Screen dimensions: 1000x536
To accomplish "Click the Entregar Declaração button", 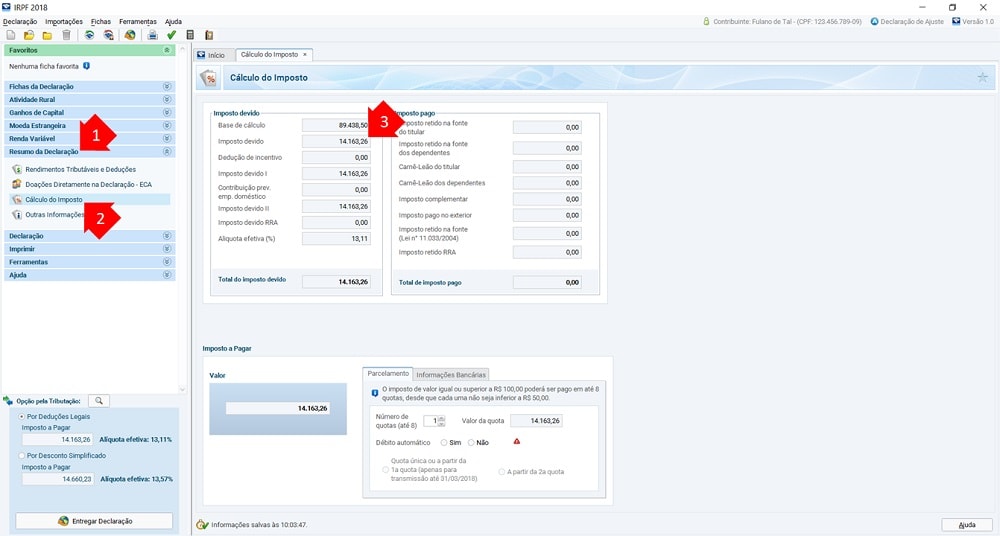I will pyautogui.click(x=94, y=521).
